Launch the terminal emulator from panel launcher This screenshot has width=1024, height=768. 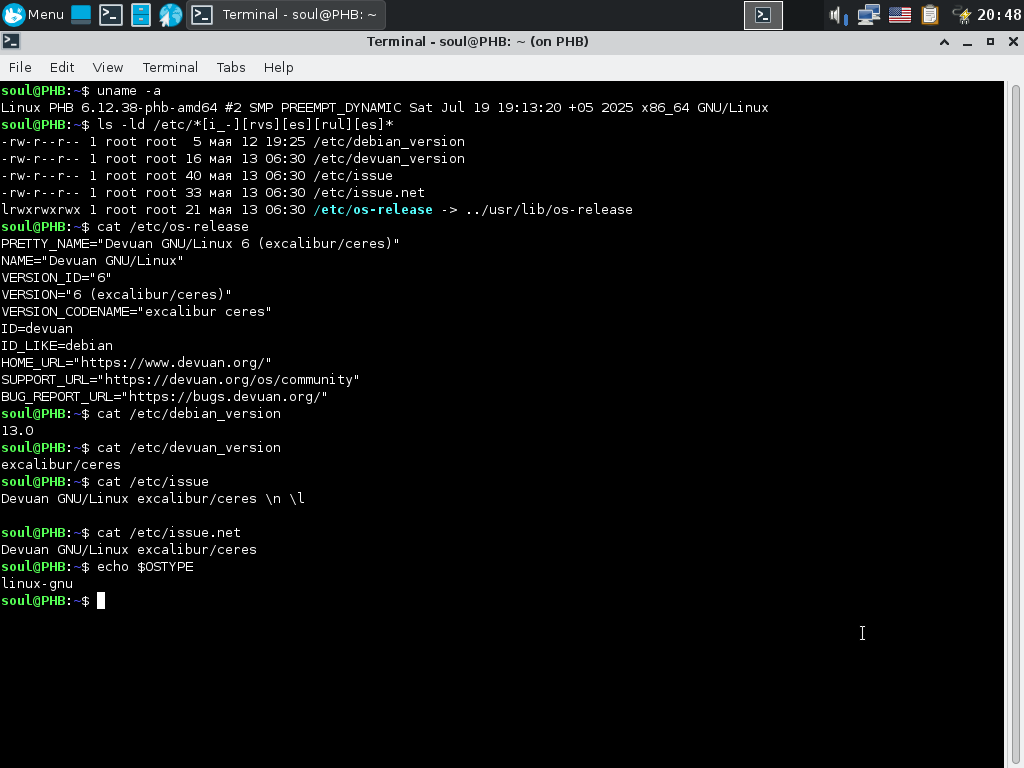tap(111, 14)
